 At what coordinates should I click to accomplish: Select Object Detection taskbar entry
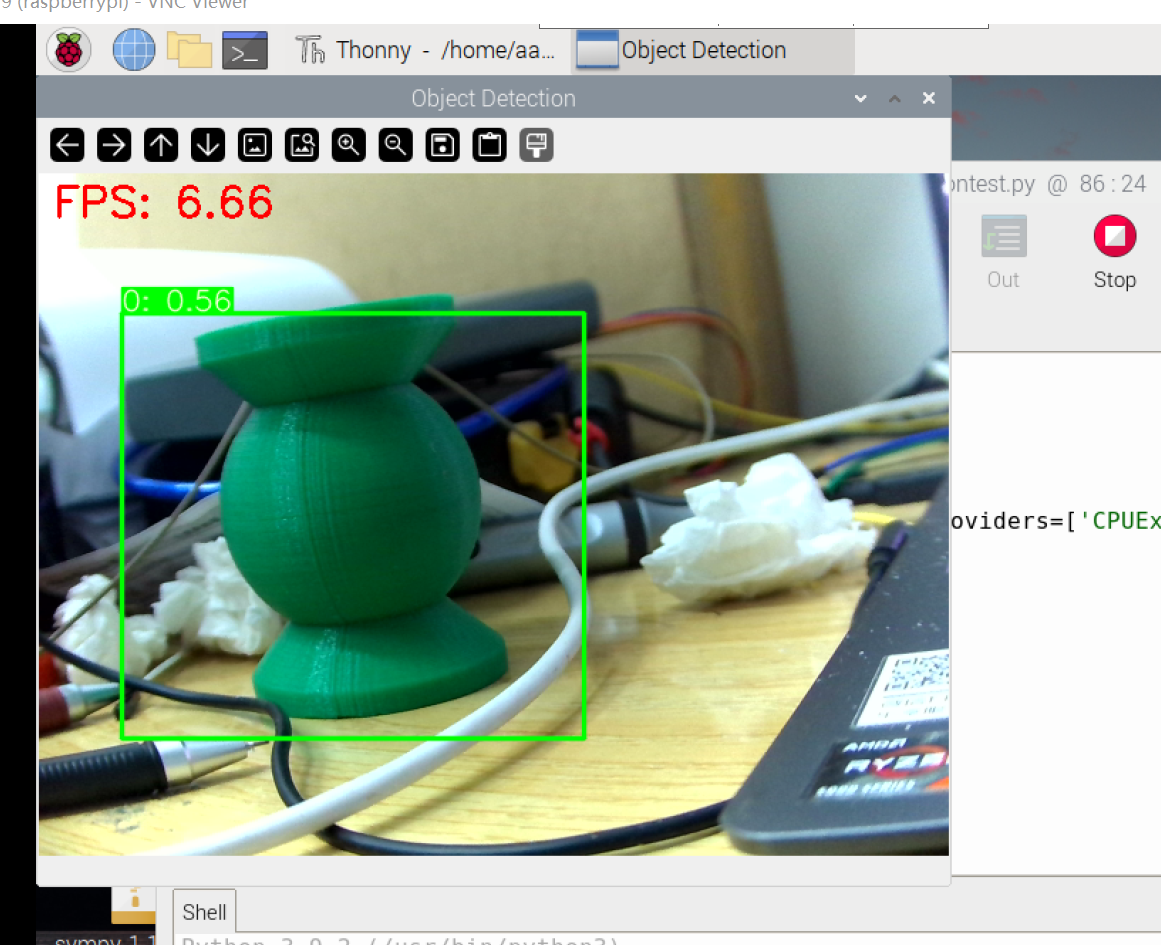pyautogui.click(x=683, y=50)
